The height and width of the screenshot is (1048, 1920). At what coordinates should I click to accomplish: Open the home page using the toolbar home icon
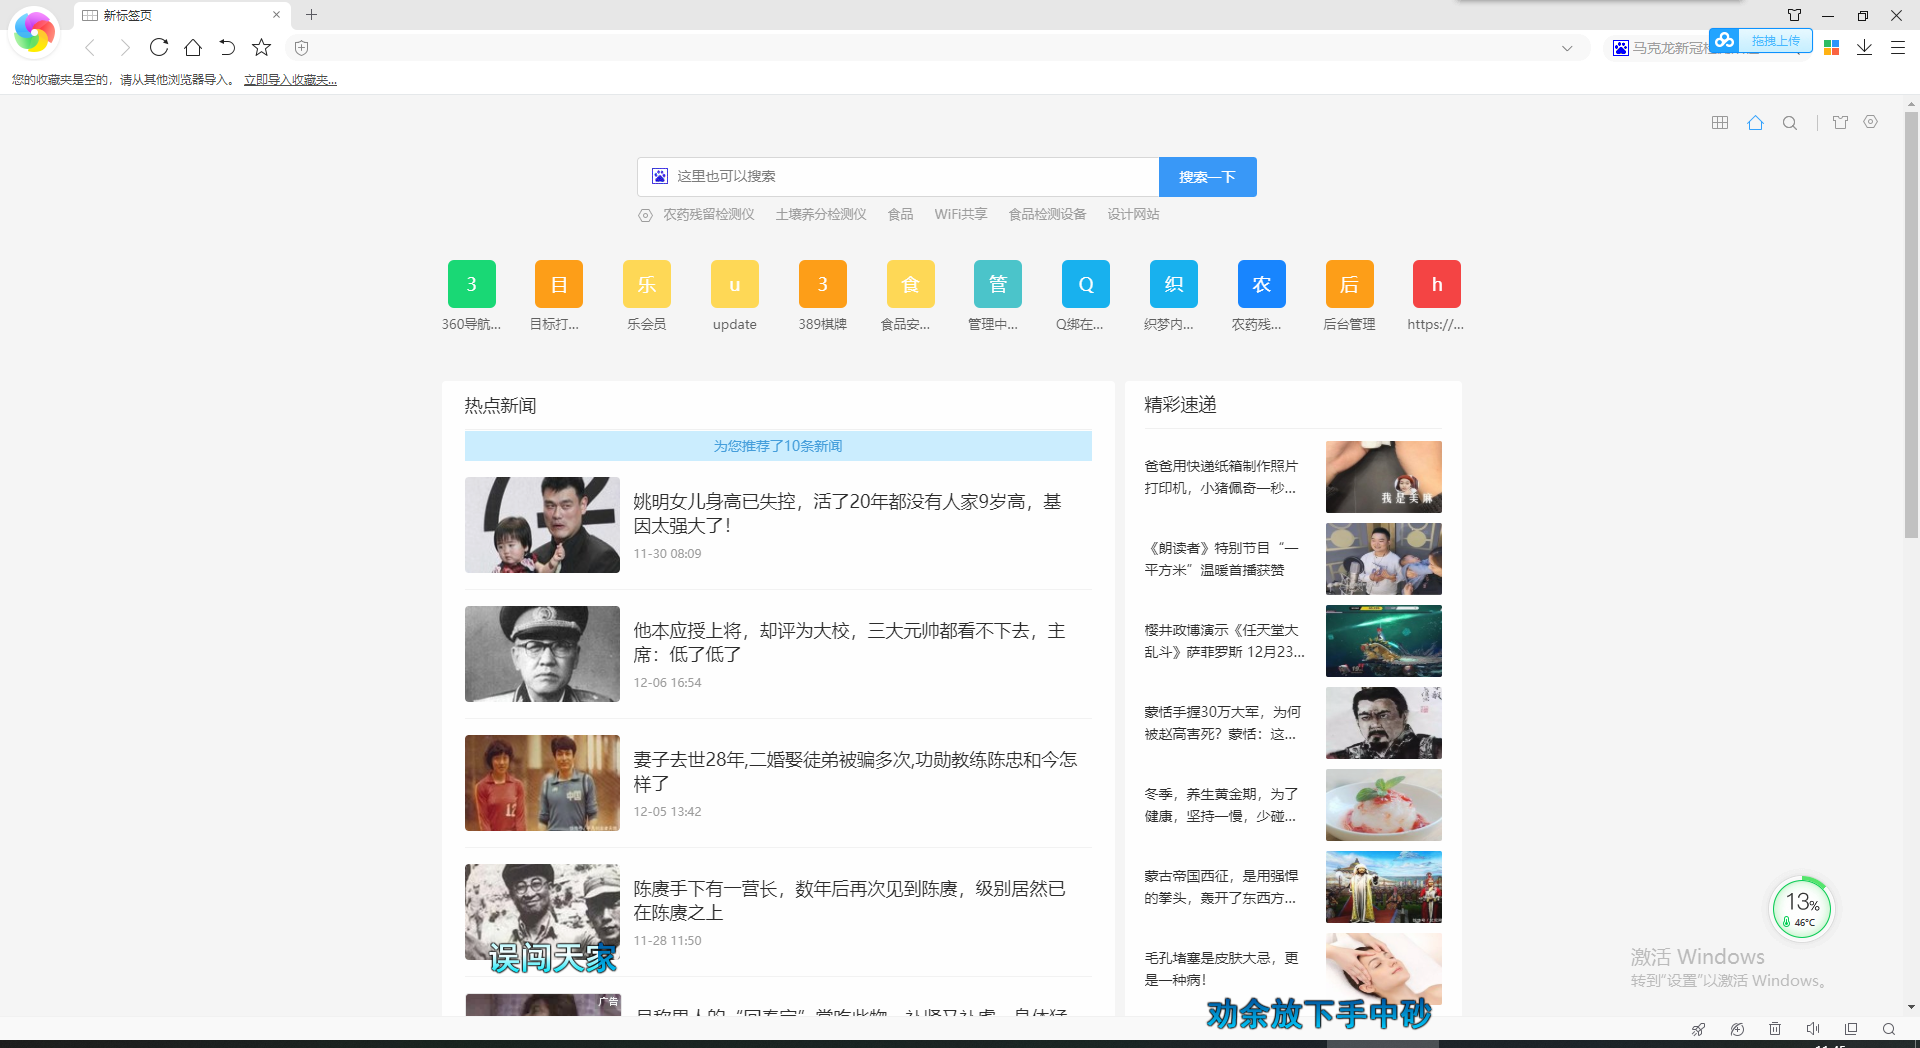coord(193,47)
